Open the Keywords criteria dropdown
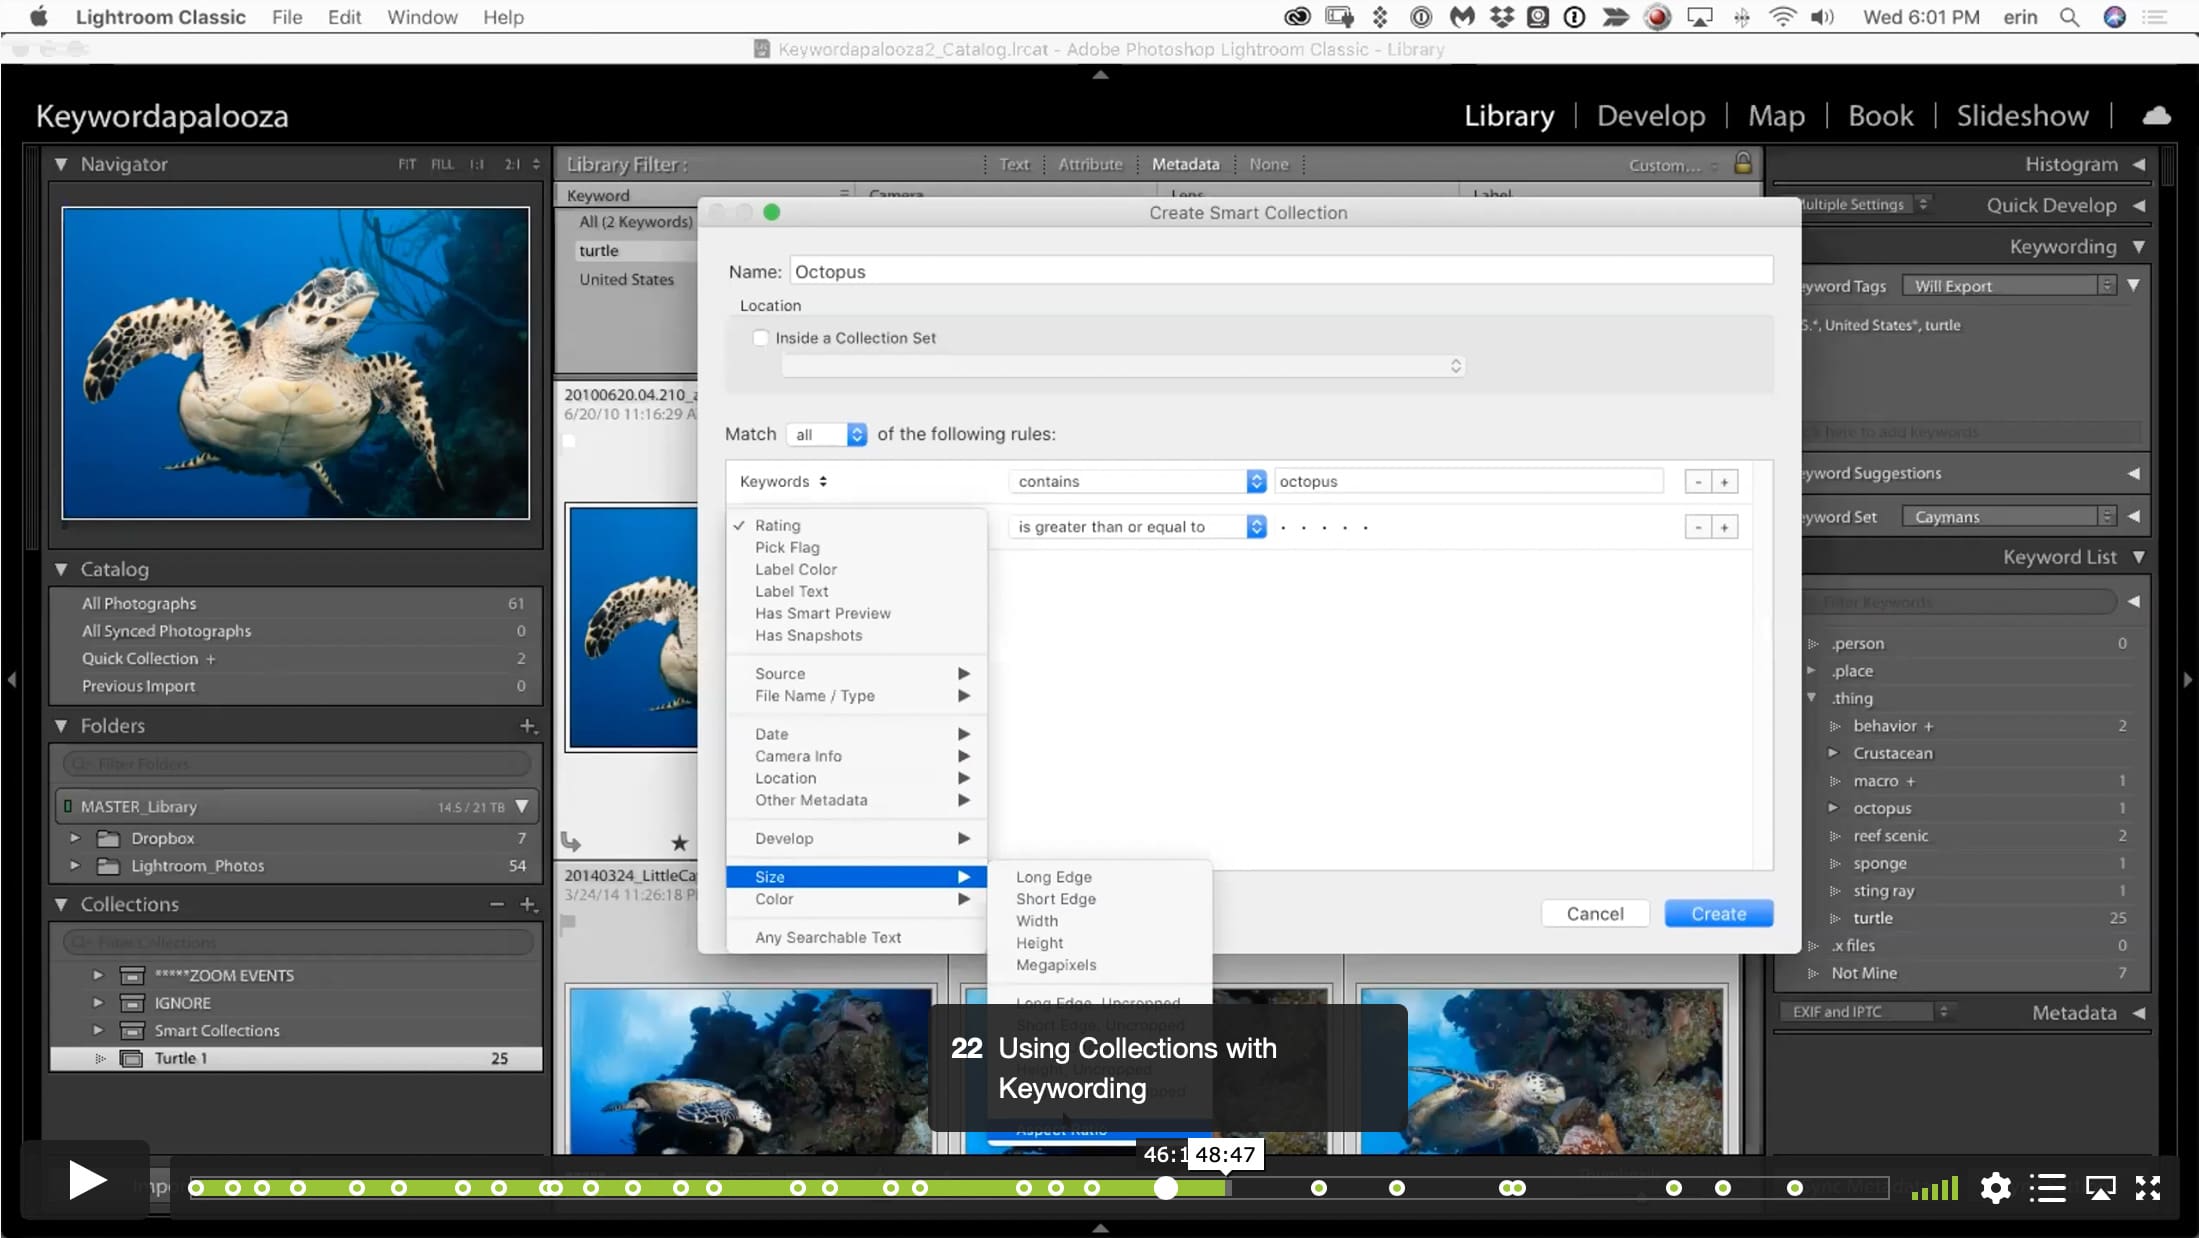 click(x=783, y=482)
